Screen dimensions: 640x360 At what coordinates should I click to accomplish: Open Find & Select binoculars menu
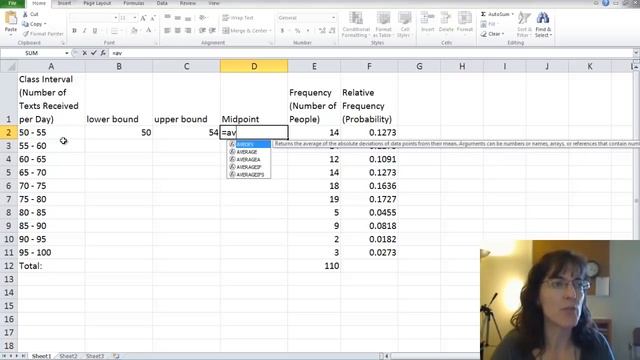pos(543,24)
